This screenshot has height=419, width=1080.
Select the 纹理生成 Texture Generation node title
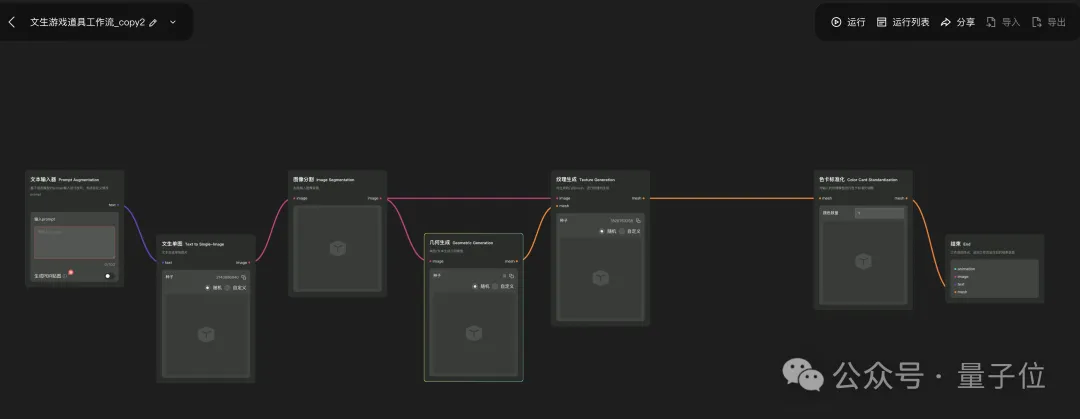point(585,179)
